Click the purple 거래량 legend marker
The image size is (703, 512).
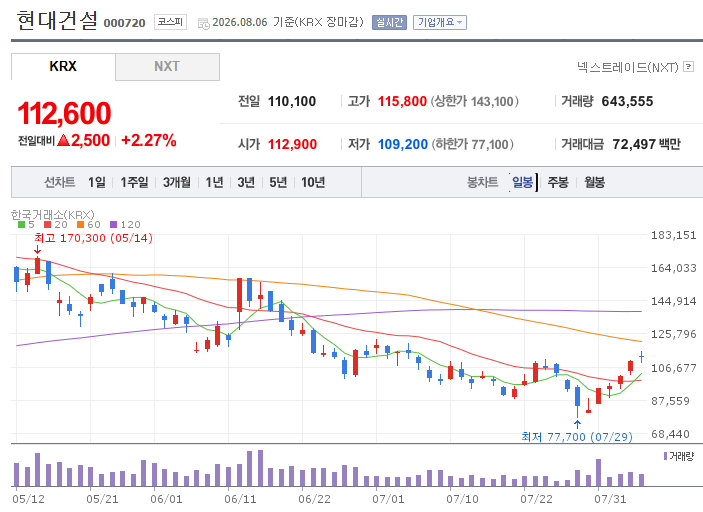[665, 456]
